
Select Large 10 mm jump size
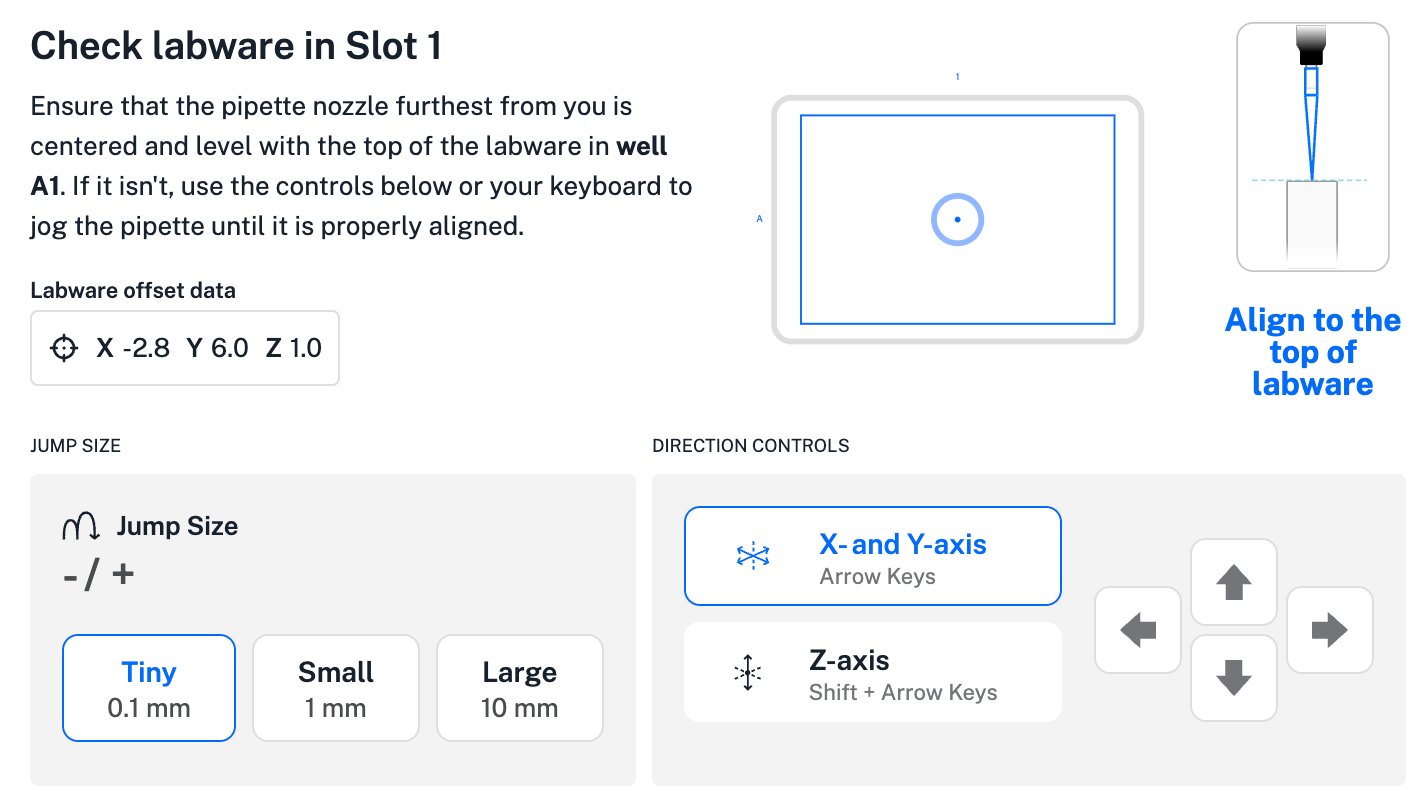tap(520, 688)
